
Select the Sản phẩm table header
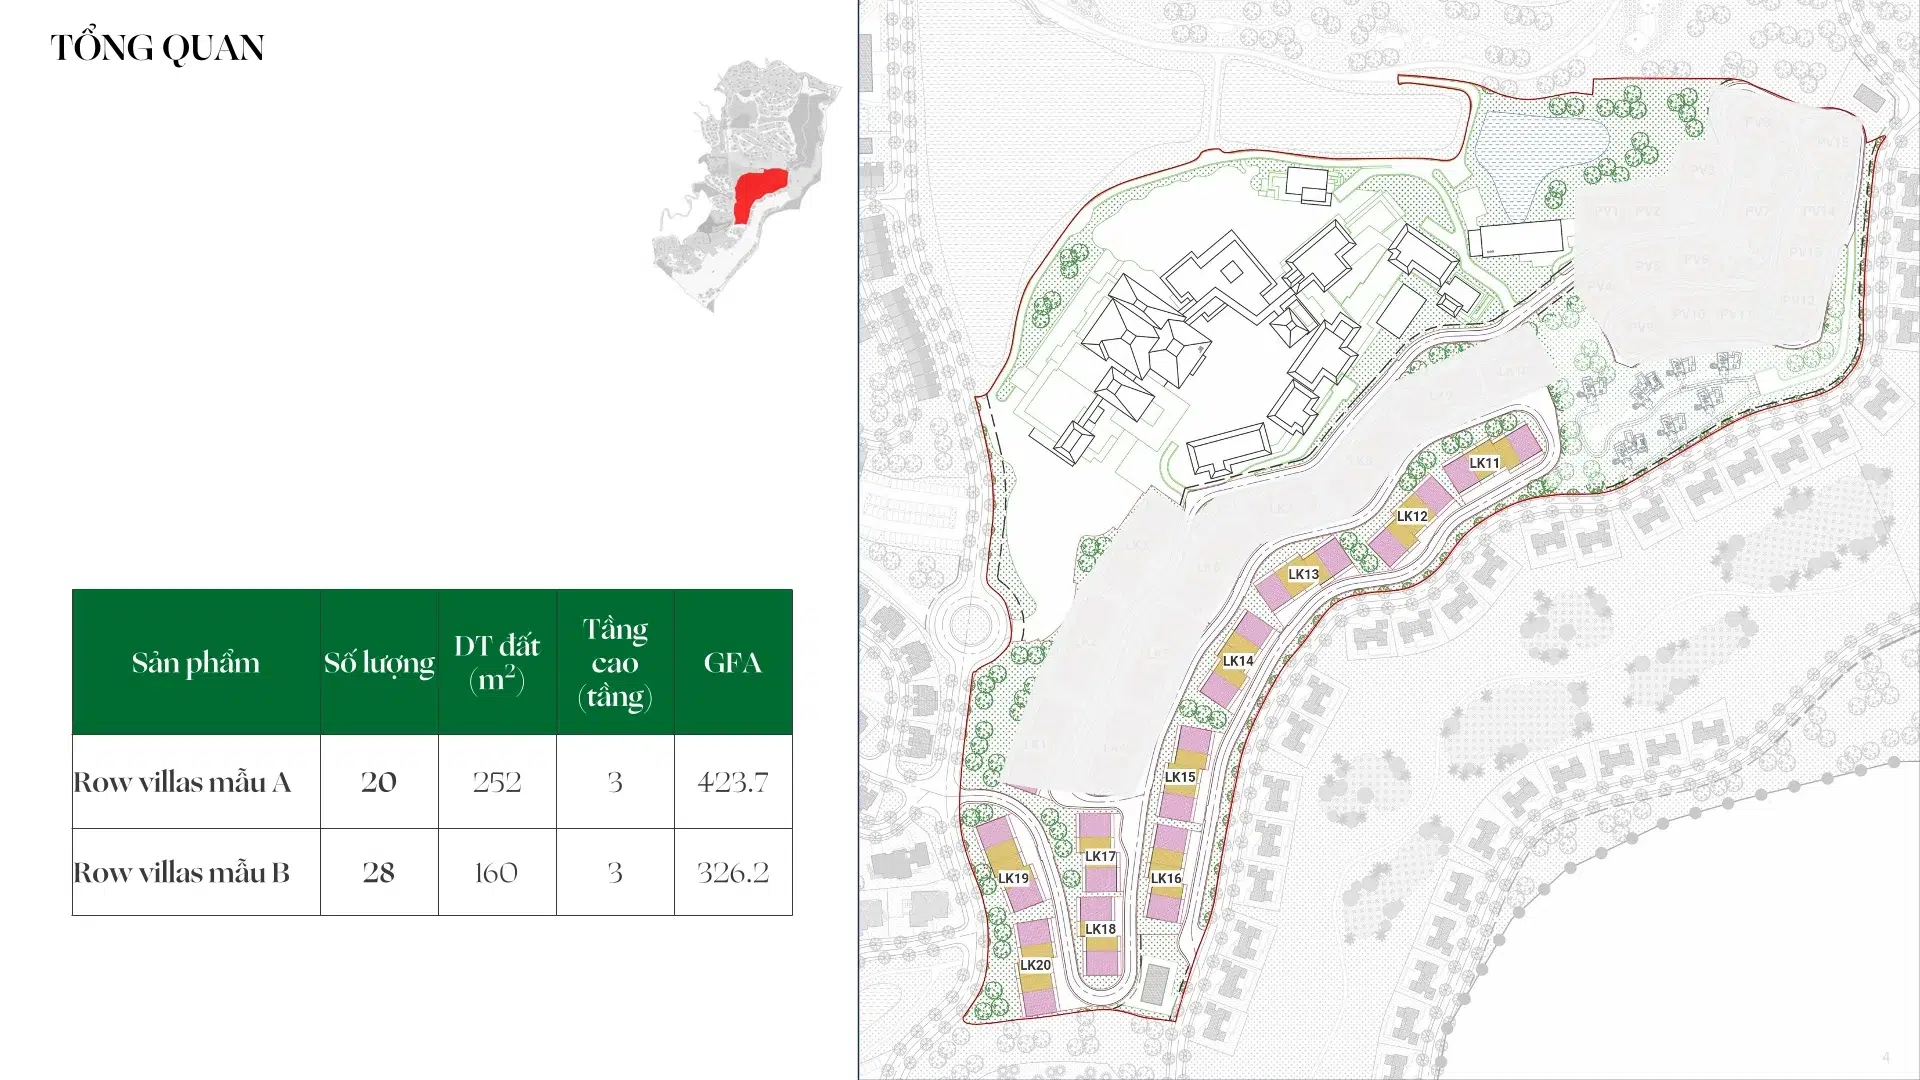coord(196,663)
